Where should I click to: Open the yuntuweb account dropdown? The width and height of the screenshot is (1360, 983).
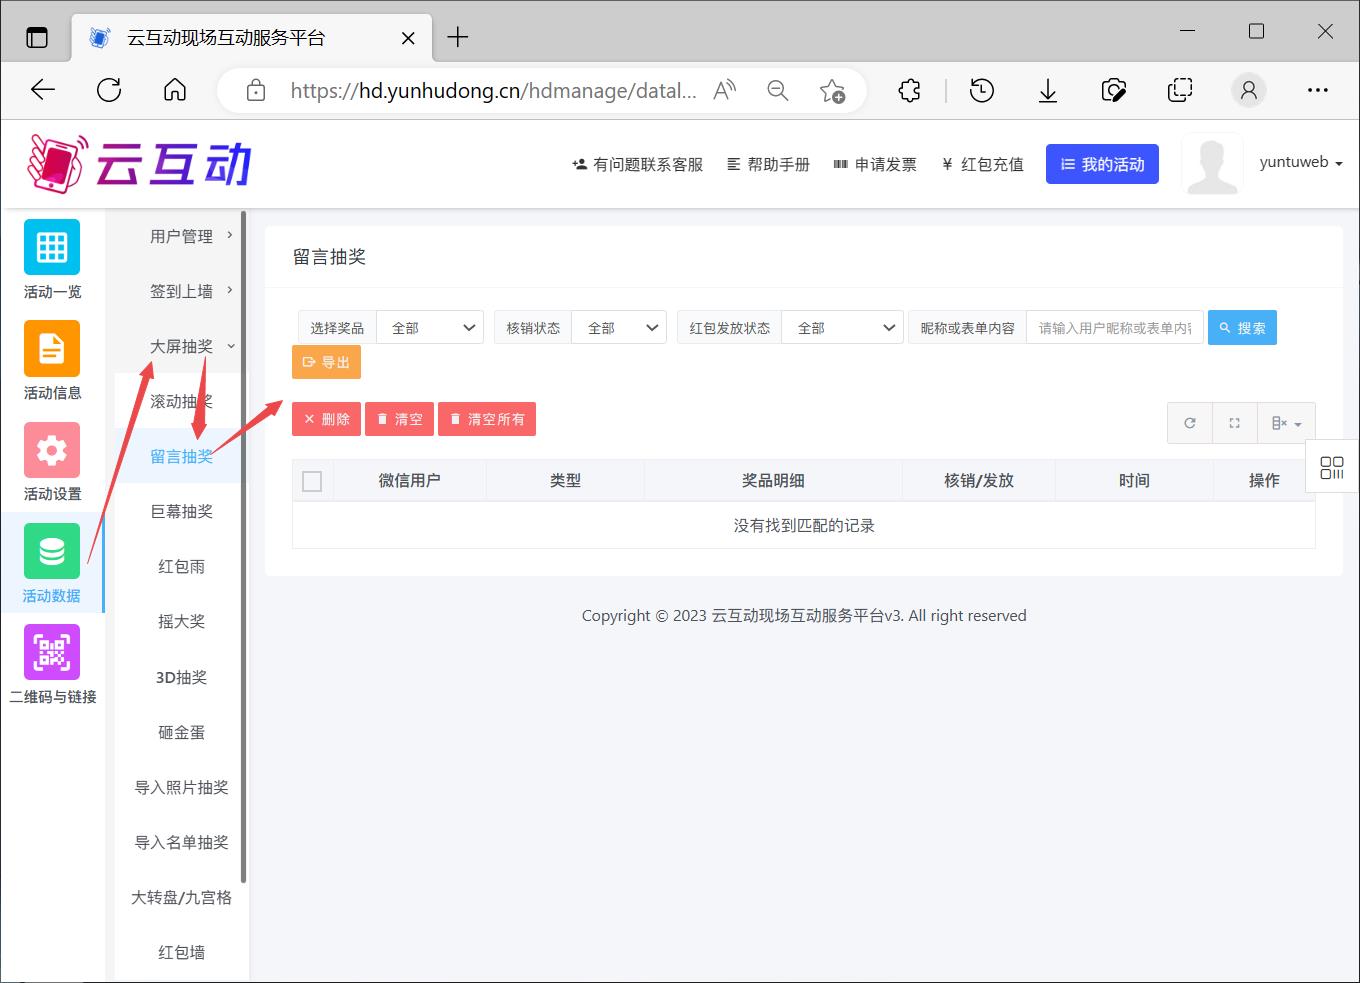tap(1301, 162)
